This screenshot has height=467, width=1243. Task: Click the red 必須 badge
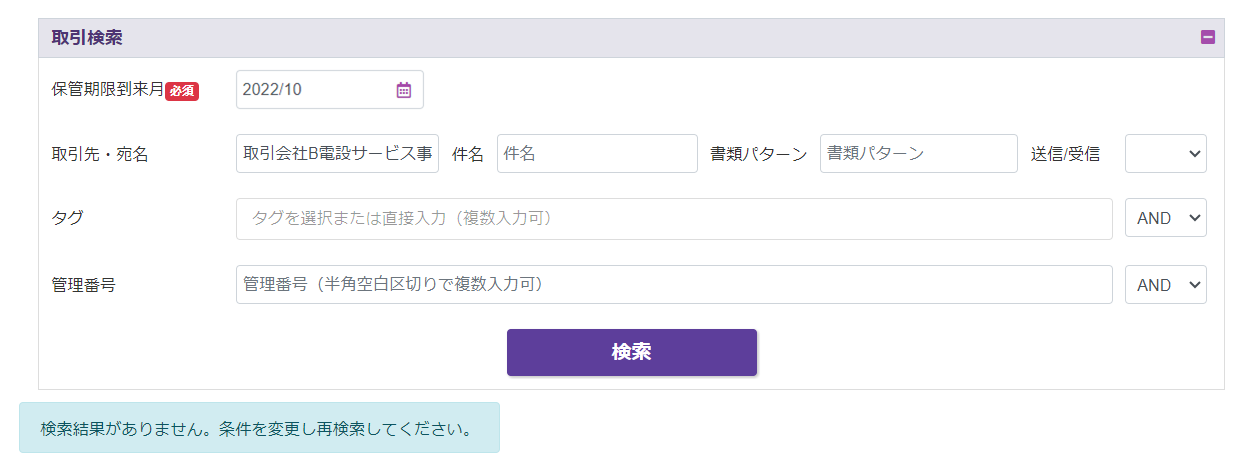[x=182, y=91]
